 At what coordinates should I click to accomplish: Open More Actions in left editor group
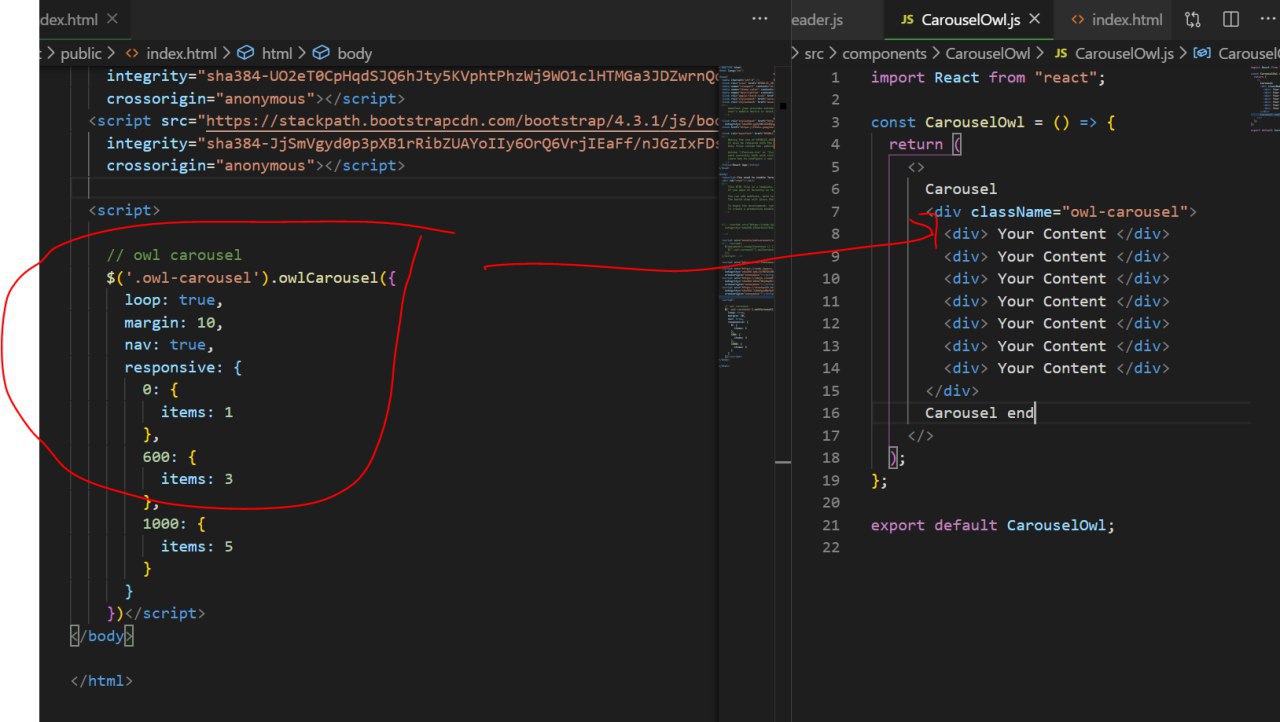pyautogui.click(x=760, y=19)
